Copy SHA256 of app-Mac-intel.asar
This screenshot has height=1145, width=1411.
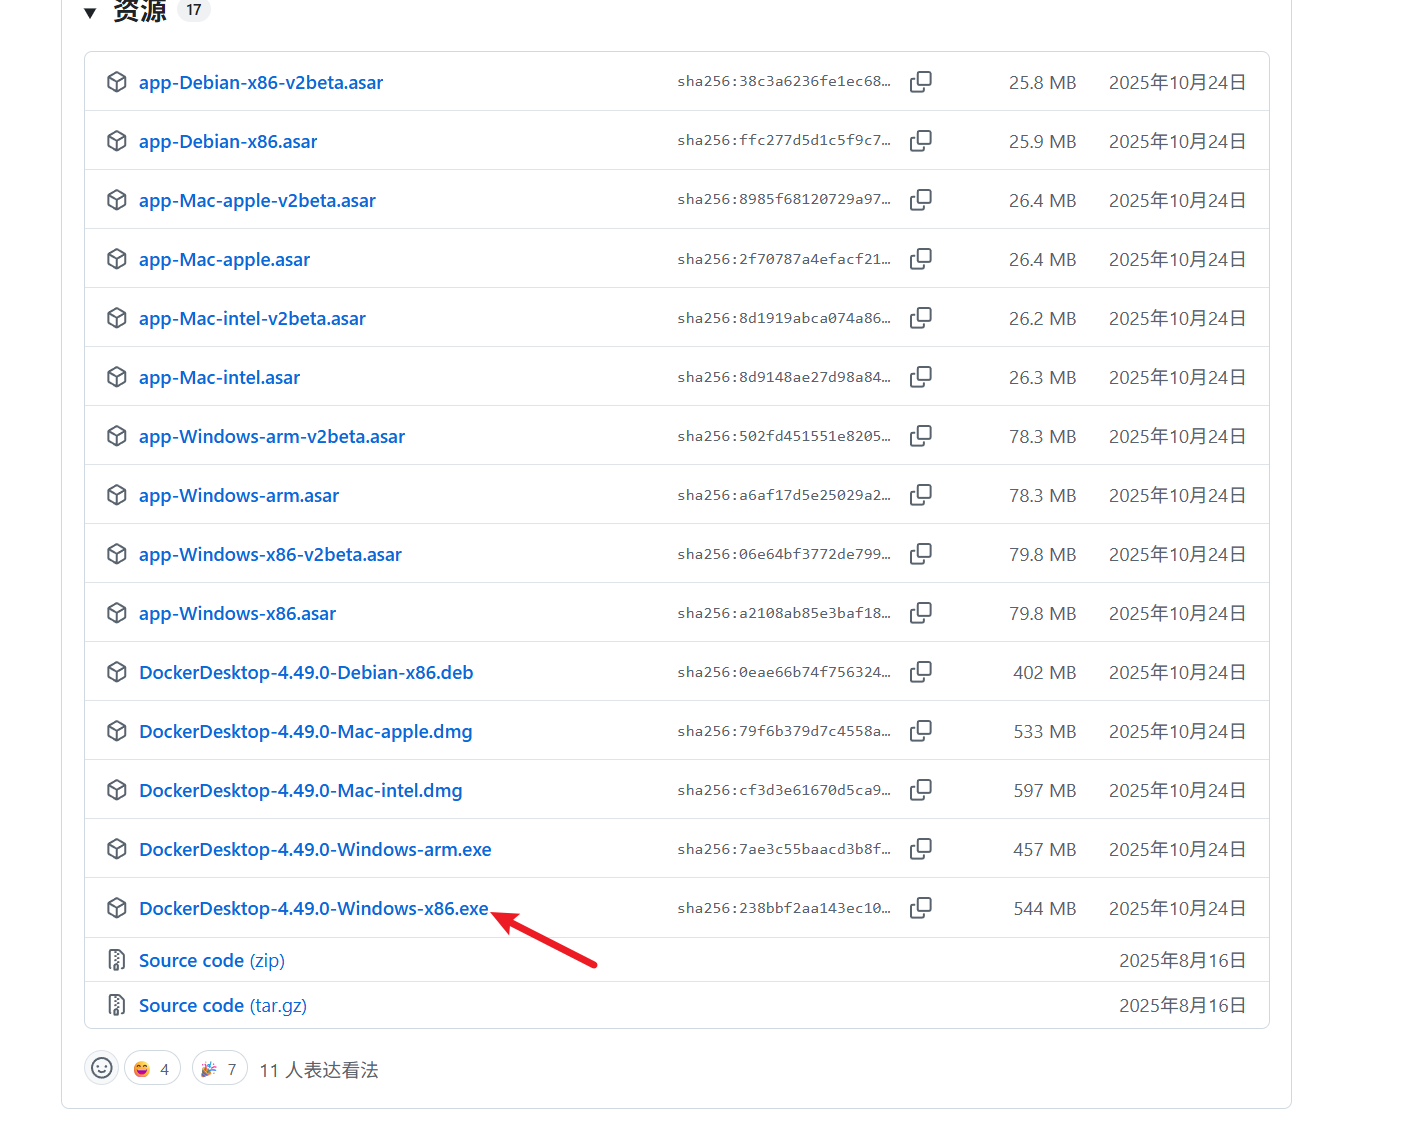click(x=921, y=377)
